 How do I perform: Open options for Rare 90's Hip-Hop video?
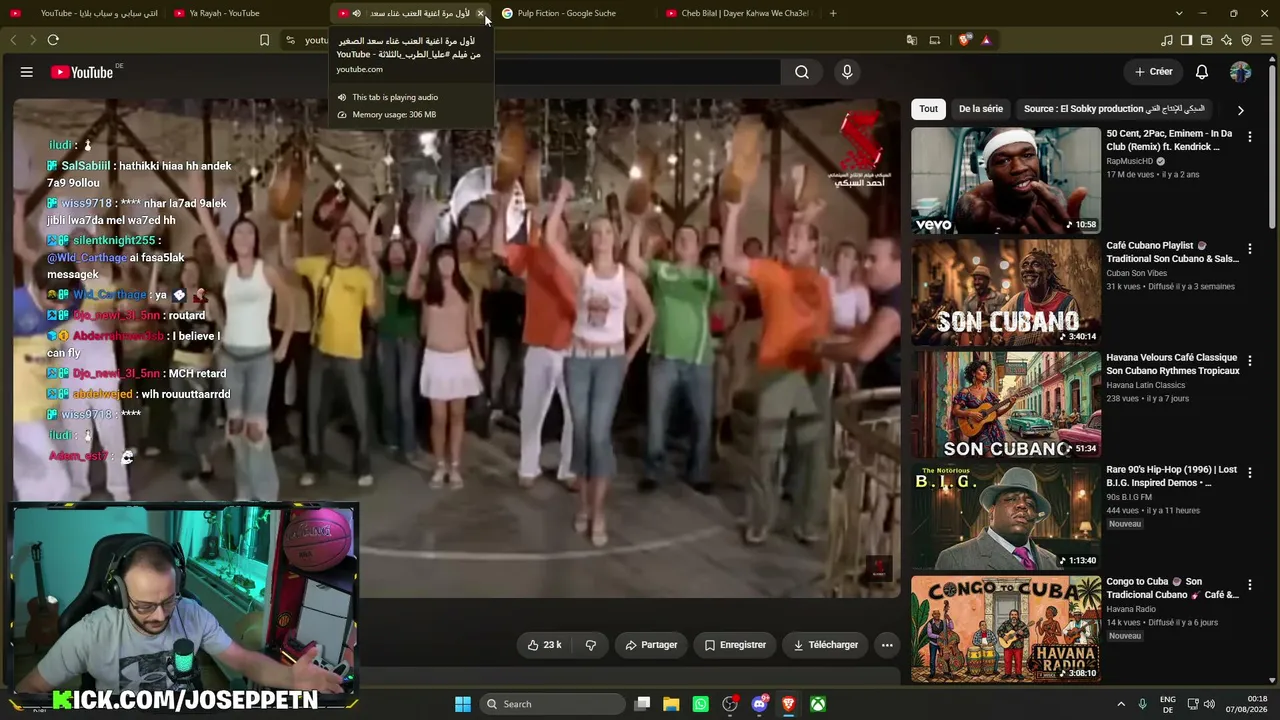click(x=1249, y=472)
